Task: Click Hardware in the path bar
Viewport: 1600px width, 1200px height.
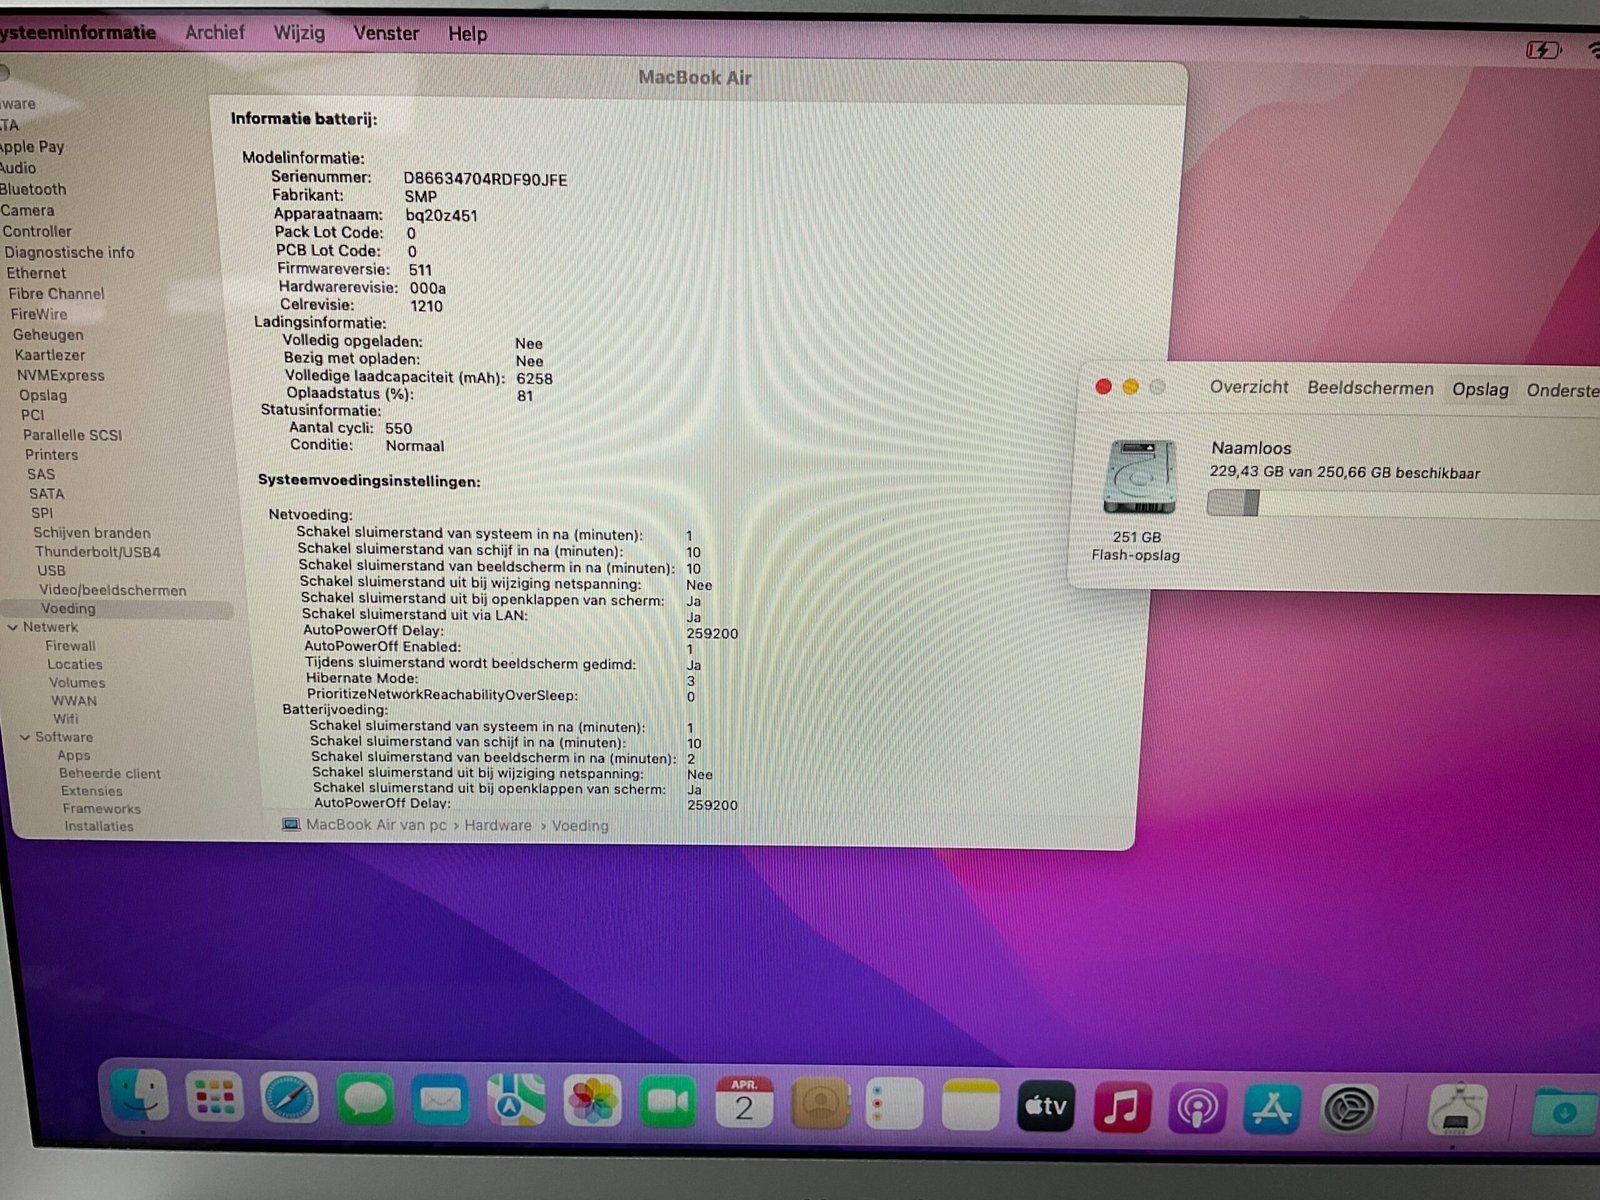Action: 498,825
